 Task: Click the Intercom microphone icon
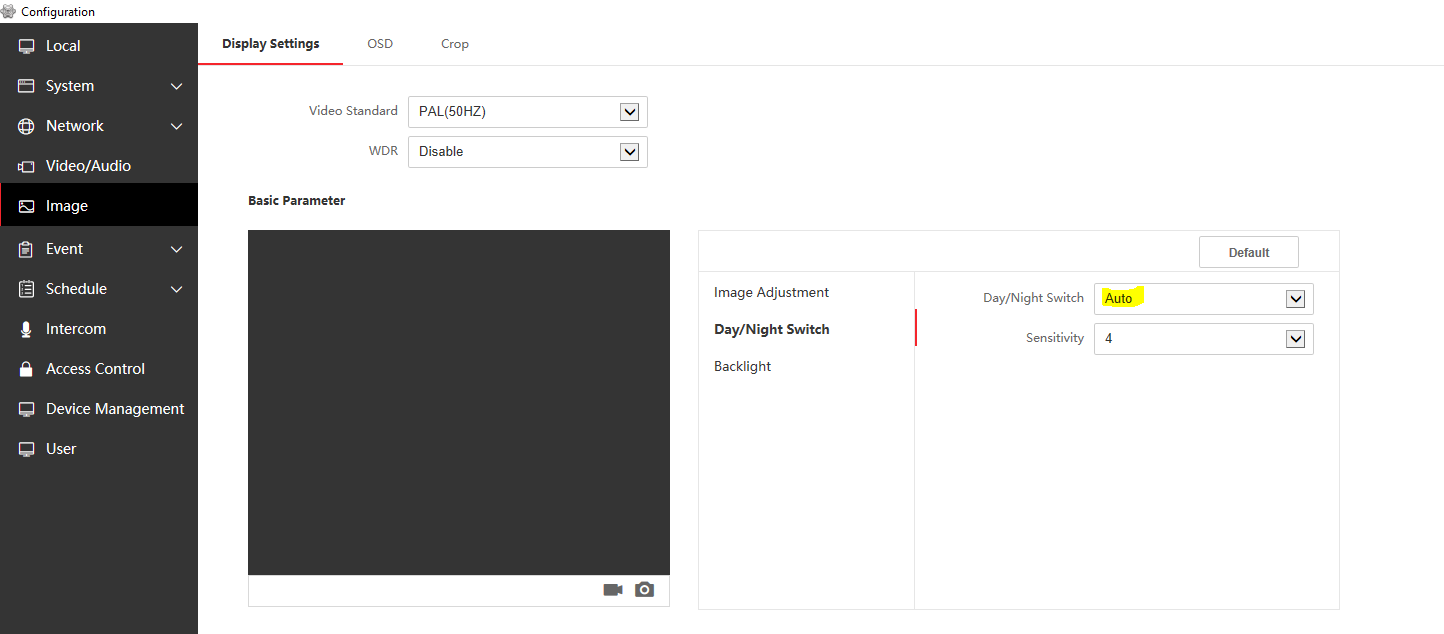click(27, 329)
